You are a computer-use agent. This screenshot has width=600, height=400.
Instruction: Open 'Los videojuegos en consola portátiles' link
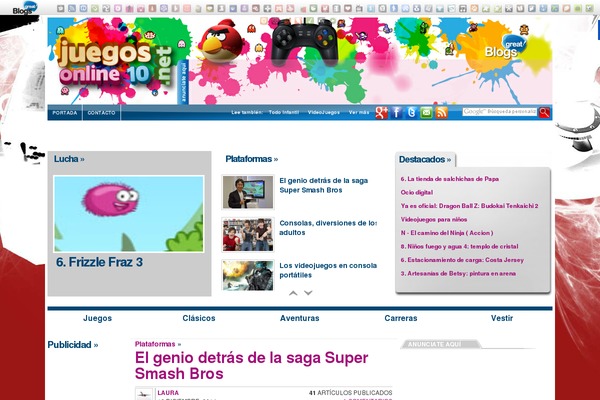[328, 270]
